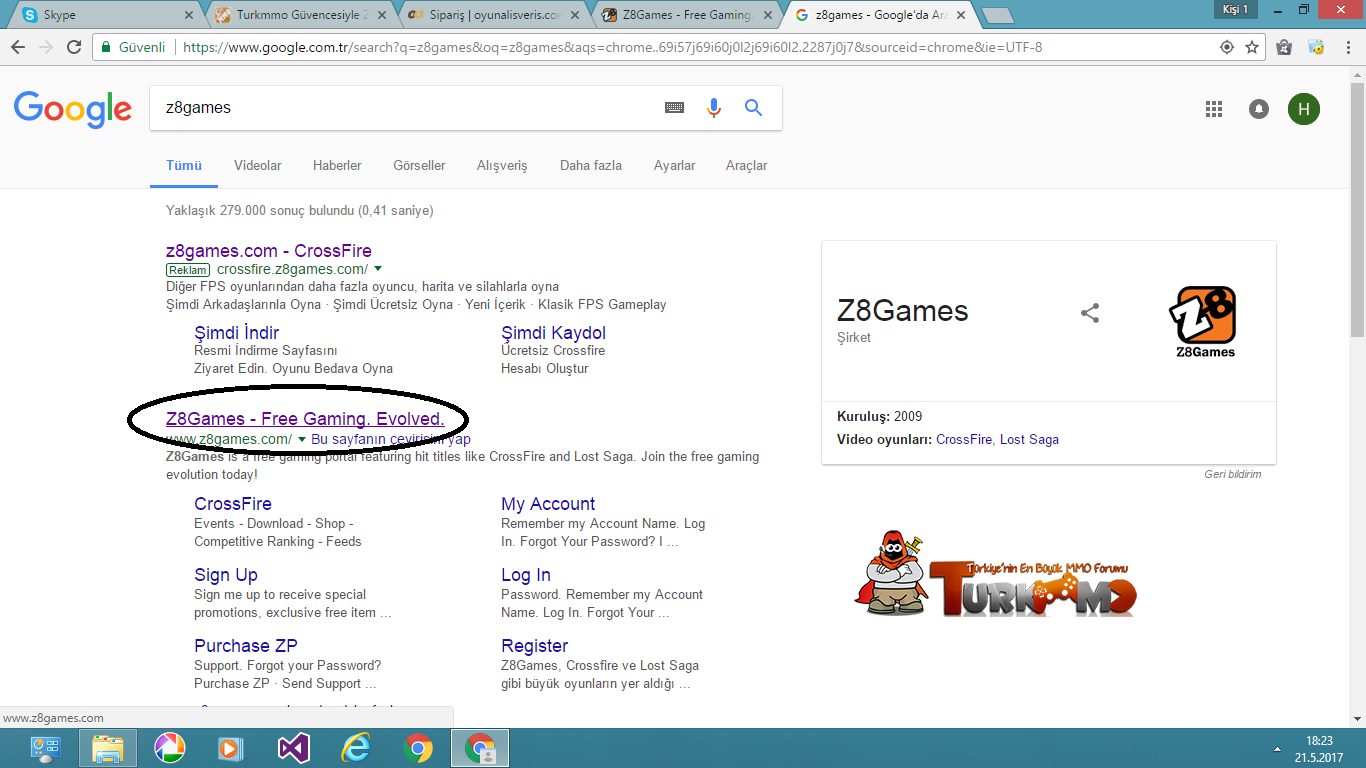Select the Görseller search filter
This screenshot has width=1366, height=768.
(x=419, y=165)
